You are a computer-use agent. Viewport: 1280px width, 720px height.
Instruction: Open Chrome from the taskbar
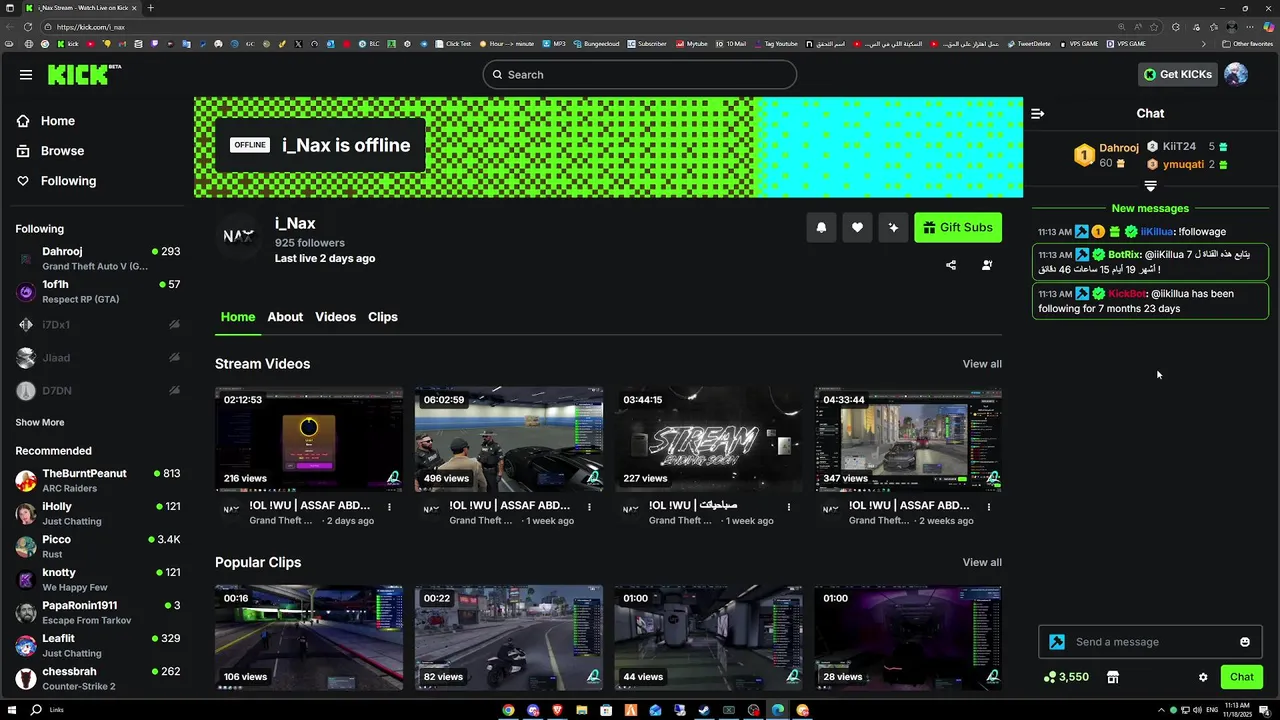click(508, 710)
